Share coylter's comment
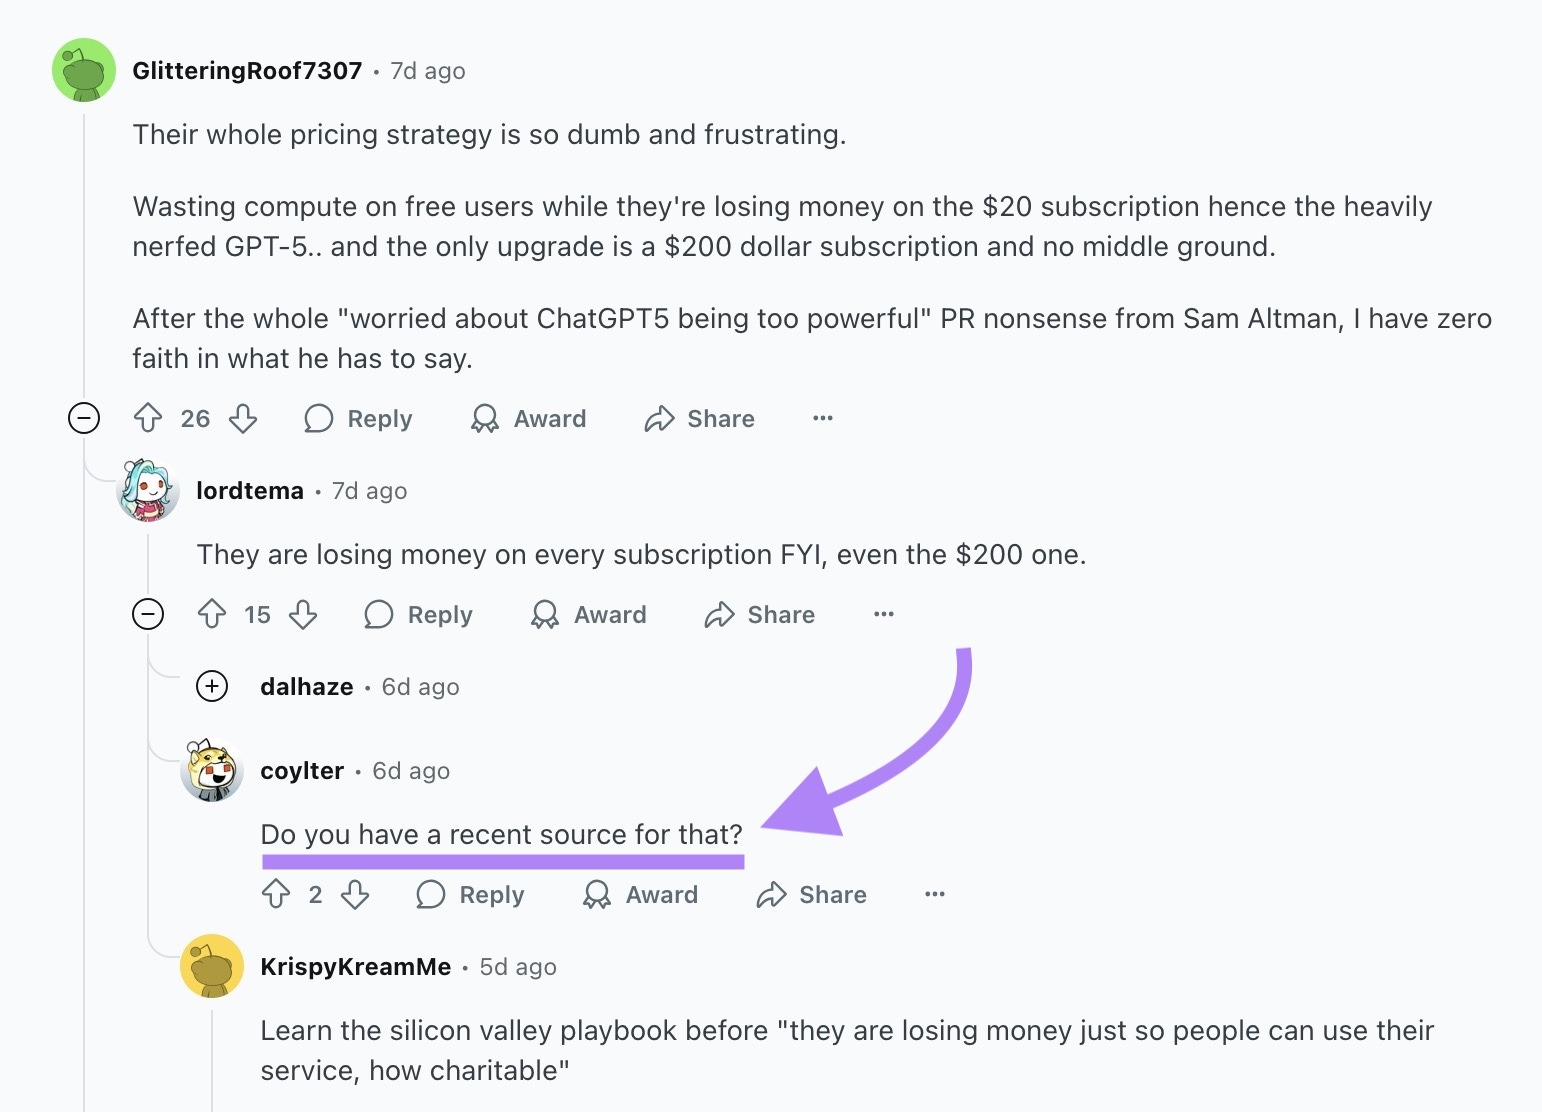 click(x=811, y=894)
